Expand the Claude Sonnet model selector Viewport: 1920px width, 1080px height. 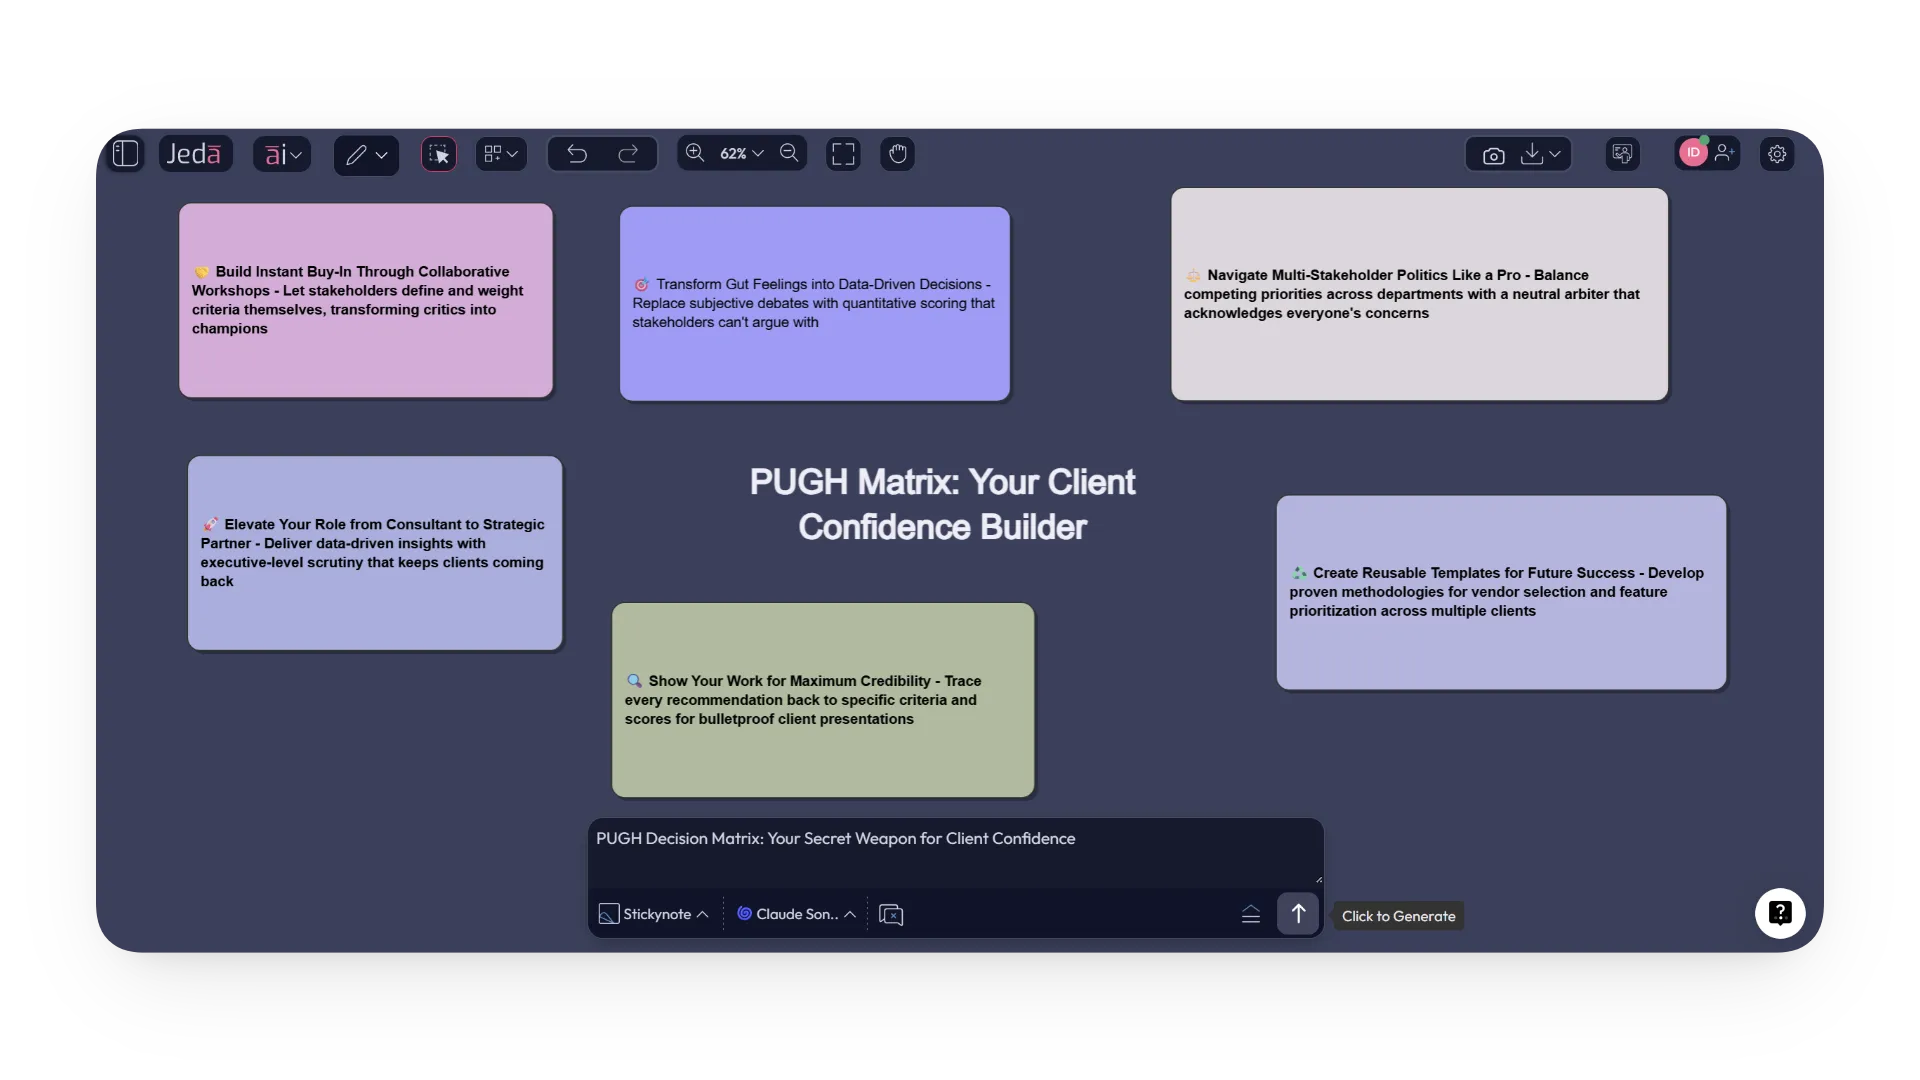tap(795, 913)
